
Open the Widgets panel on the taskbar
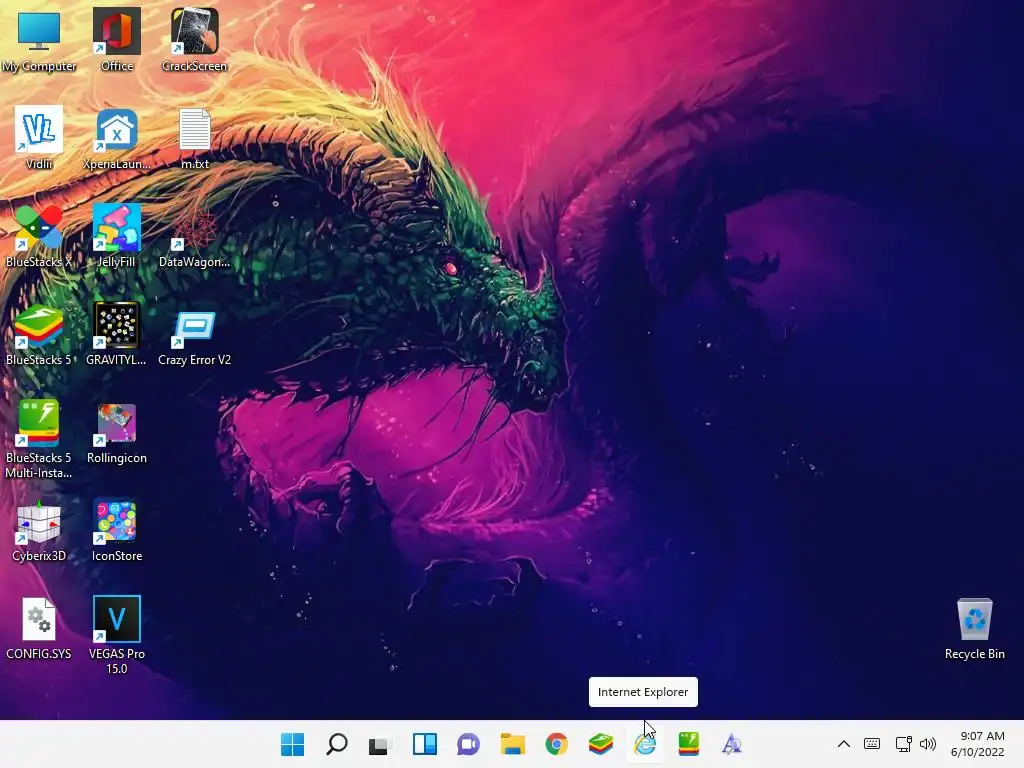point(424,744)
